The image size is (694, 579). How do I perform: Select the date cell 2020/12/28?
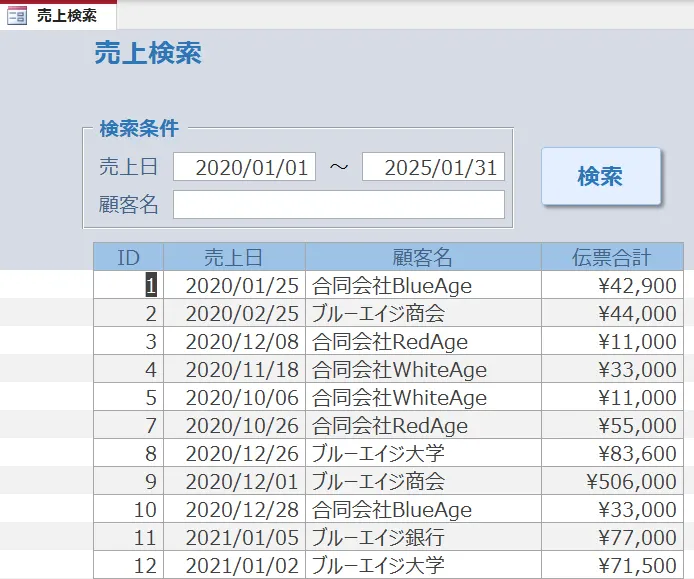[x=235, y=510]
